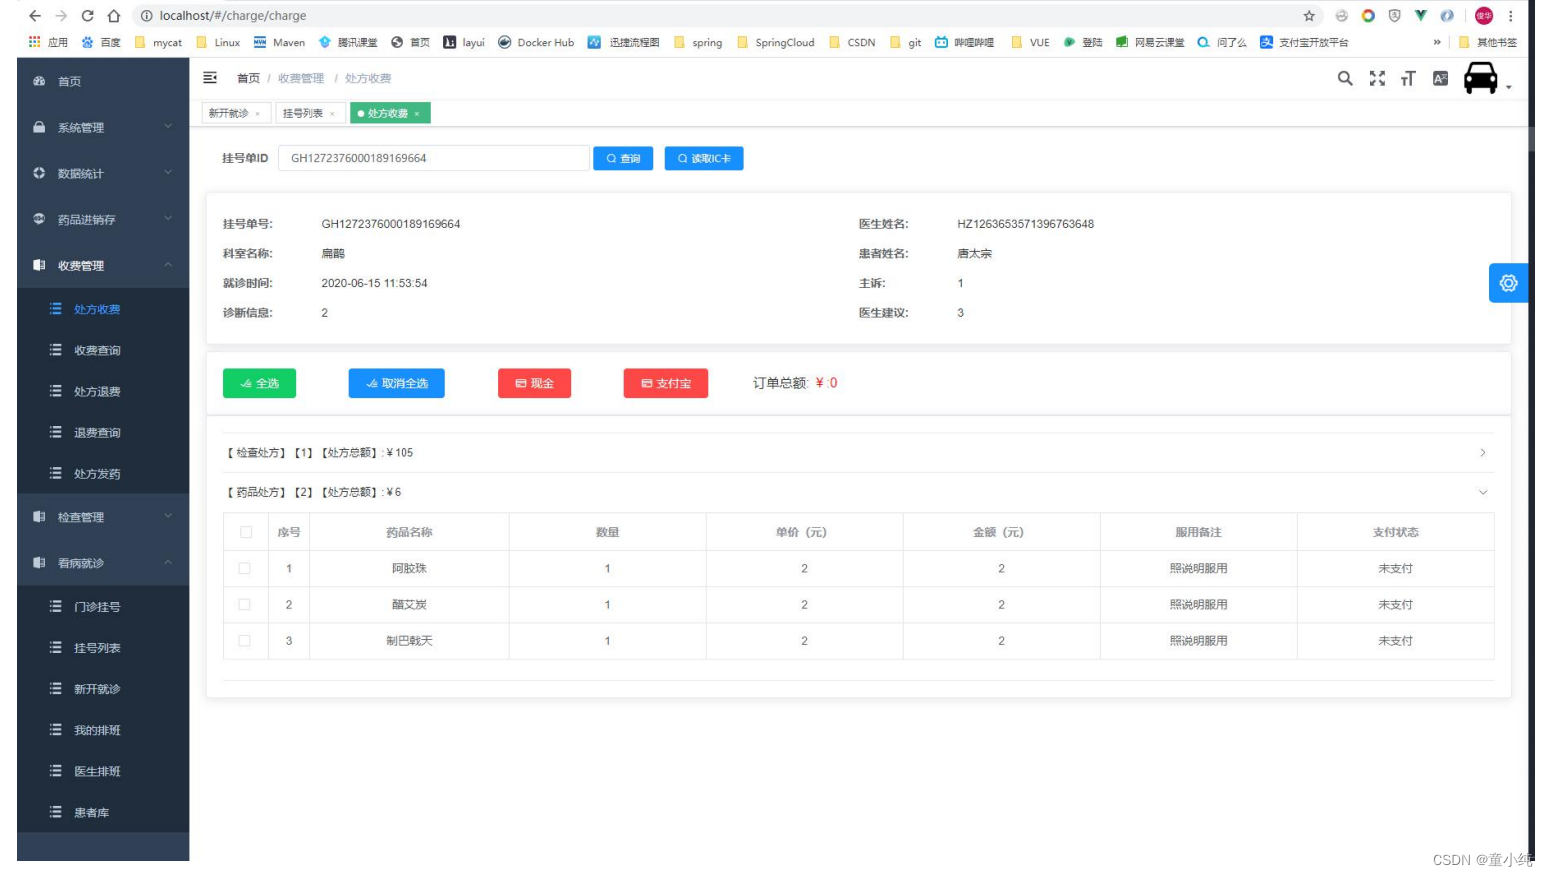Focus the 挂号单ID input field
Viewport: 1548px width, 876px height.
tap(433, 158)
